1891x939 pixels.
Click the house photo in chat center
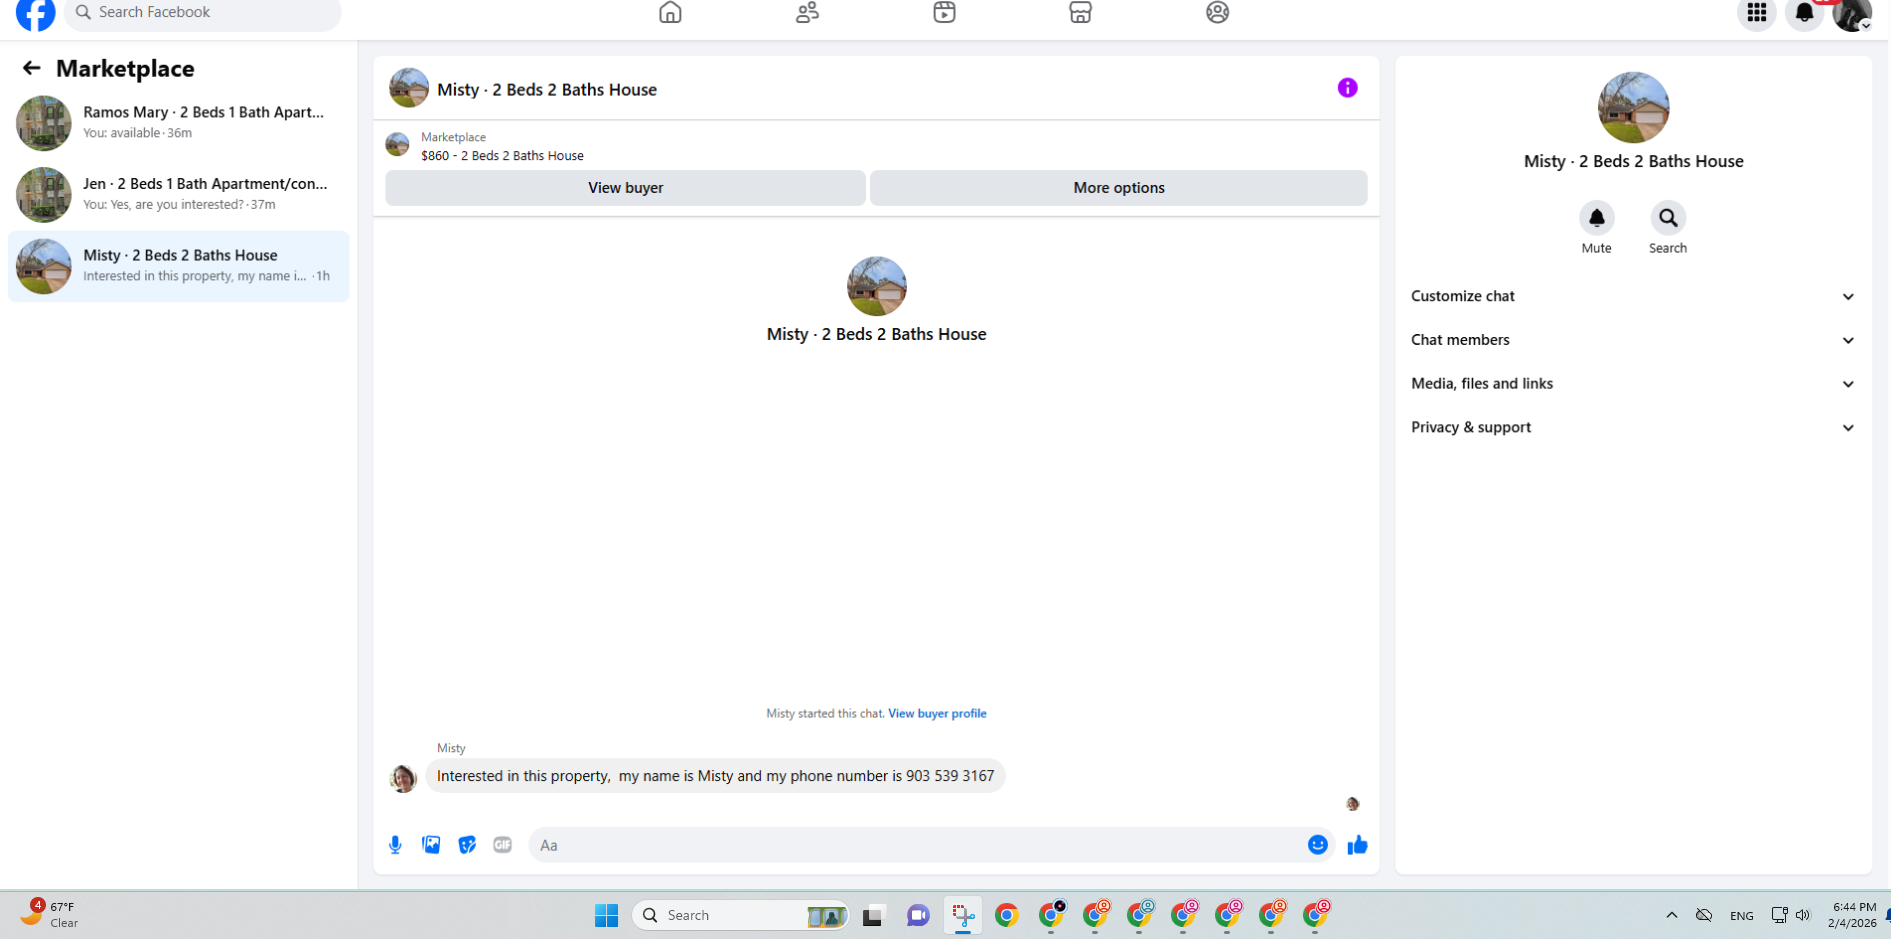(x=877, y=286)
